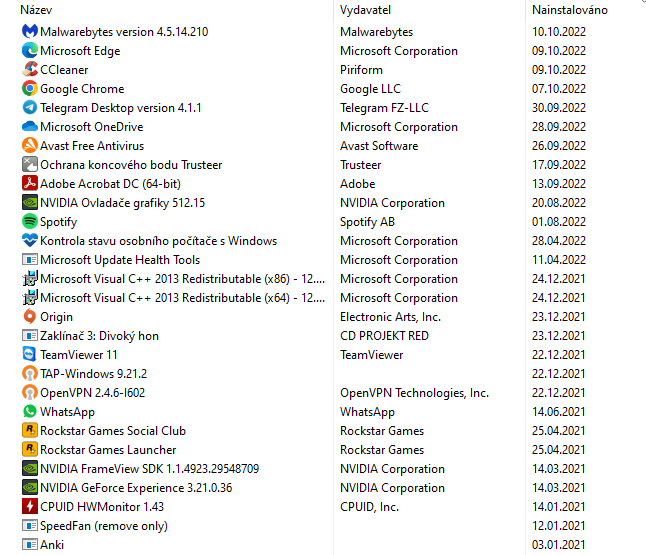This screenshot has height=555, width=646.
Task: Click the Google Chrome icon
Action: 30,89
